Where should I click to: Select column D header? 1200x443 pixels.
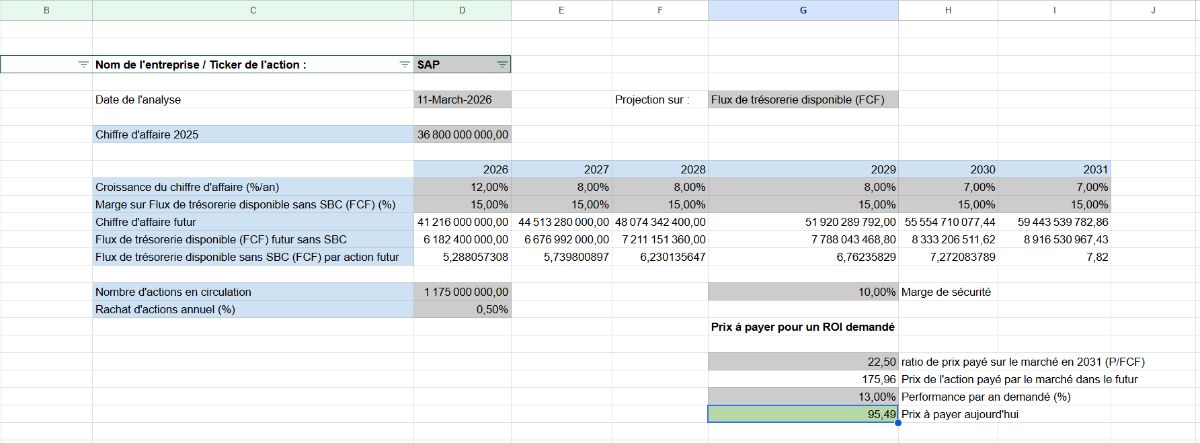pos(462,10)
